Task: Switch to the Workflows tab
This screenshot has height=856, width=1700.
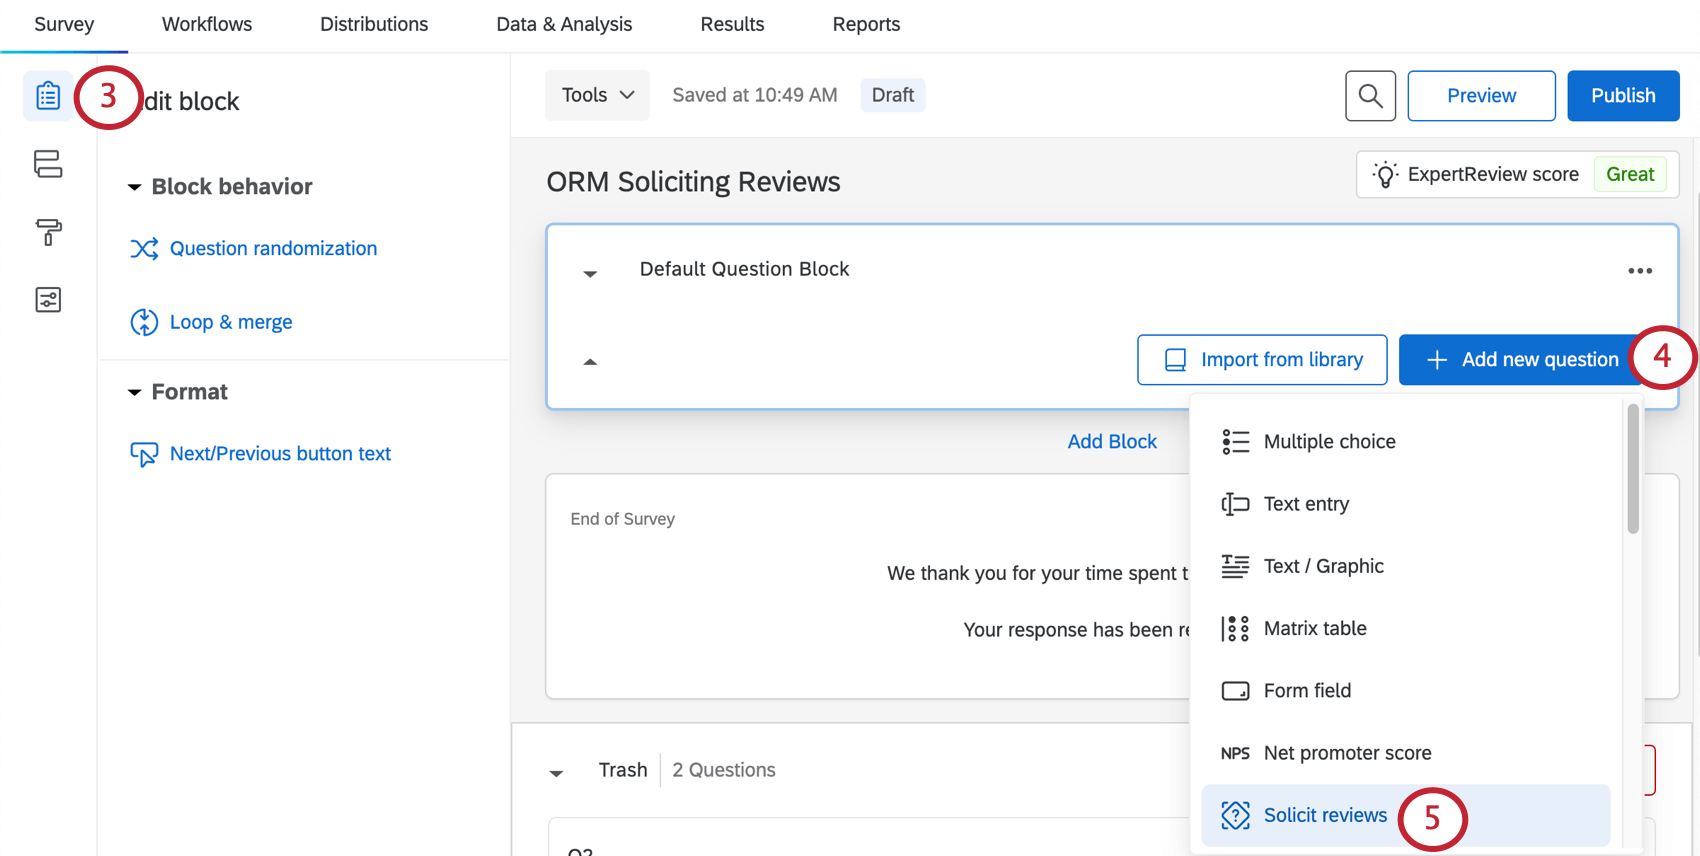Action: point(207,24)
